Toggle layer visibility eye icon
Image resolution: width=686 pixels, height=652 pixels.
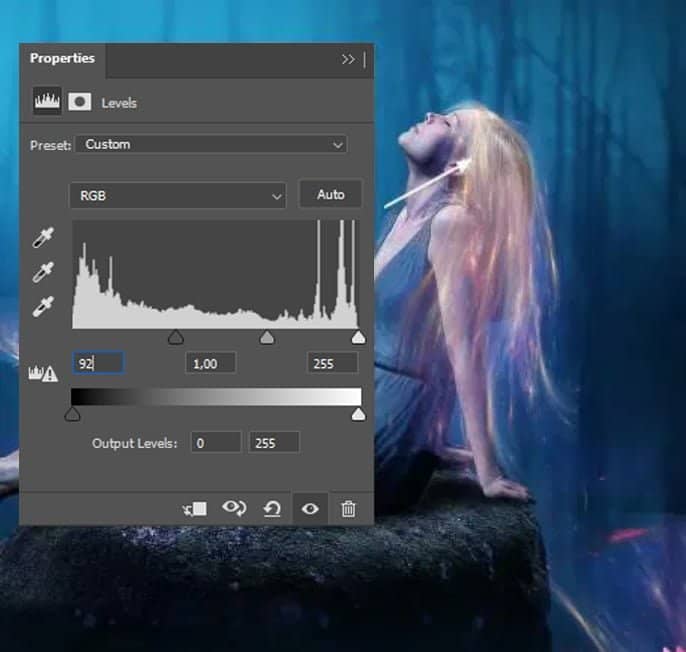(310, 508)
